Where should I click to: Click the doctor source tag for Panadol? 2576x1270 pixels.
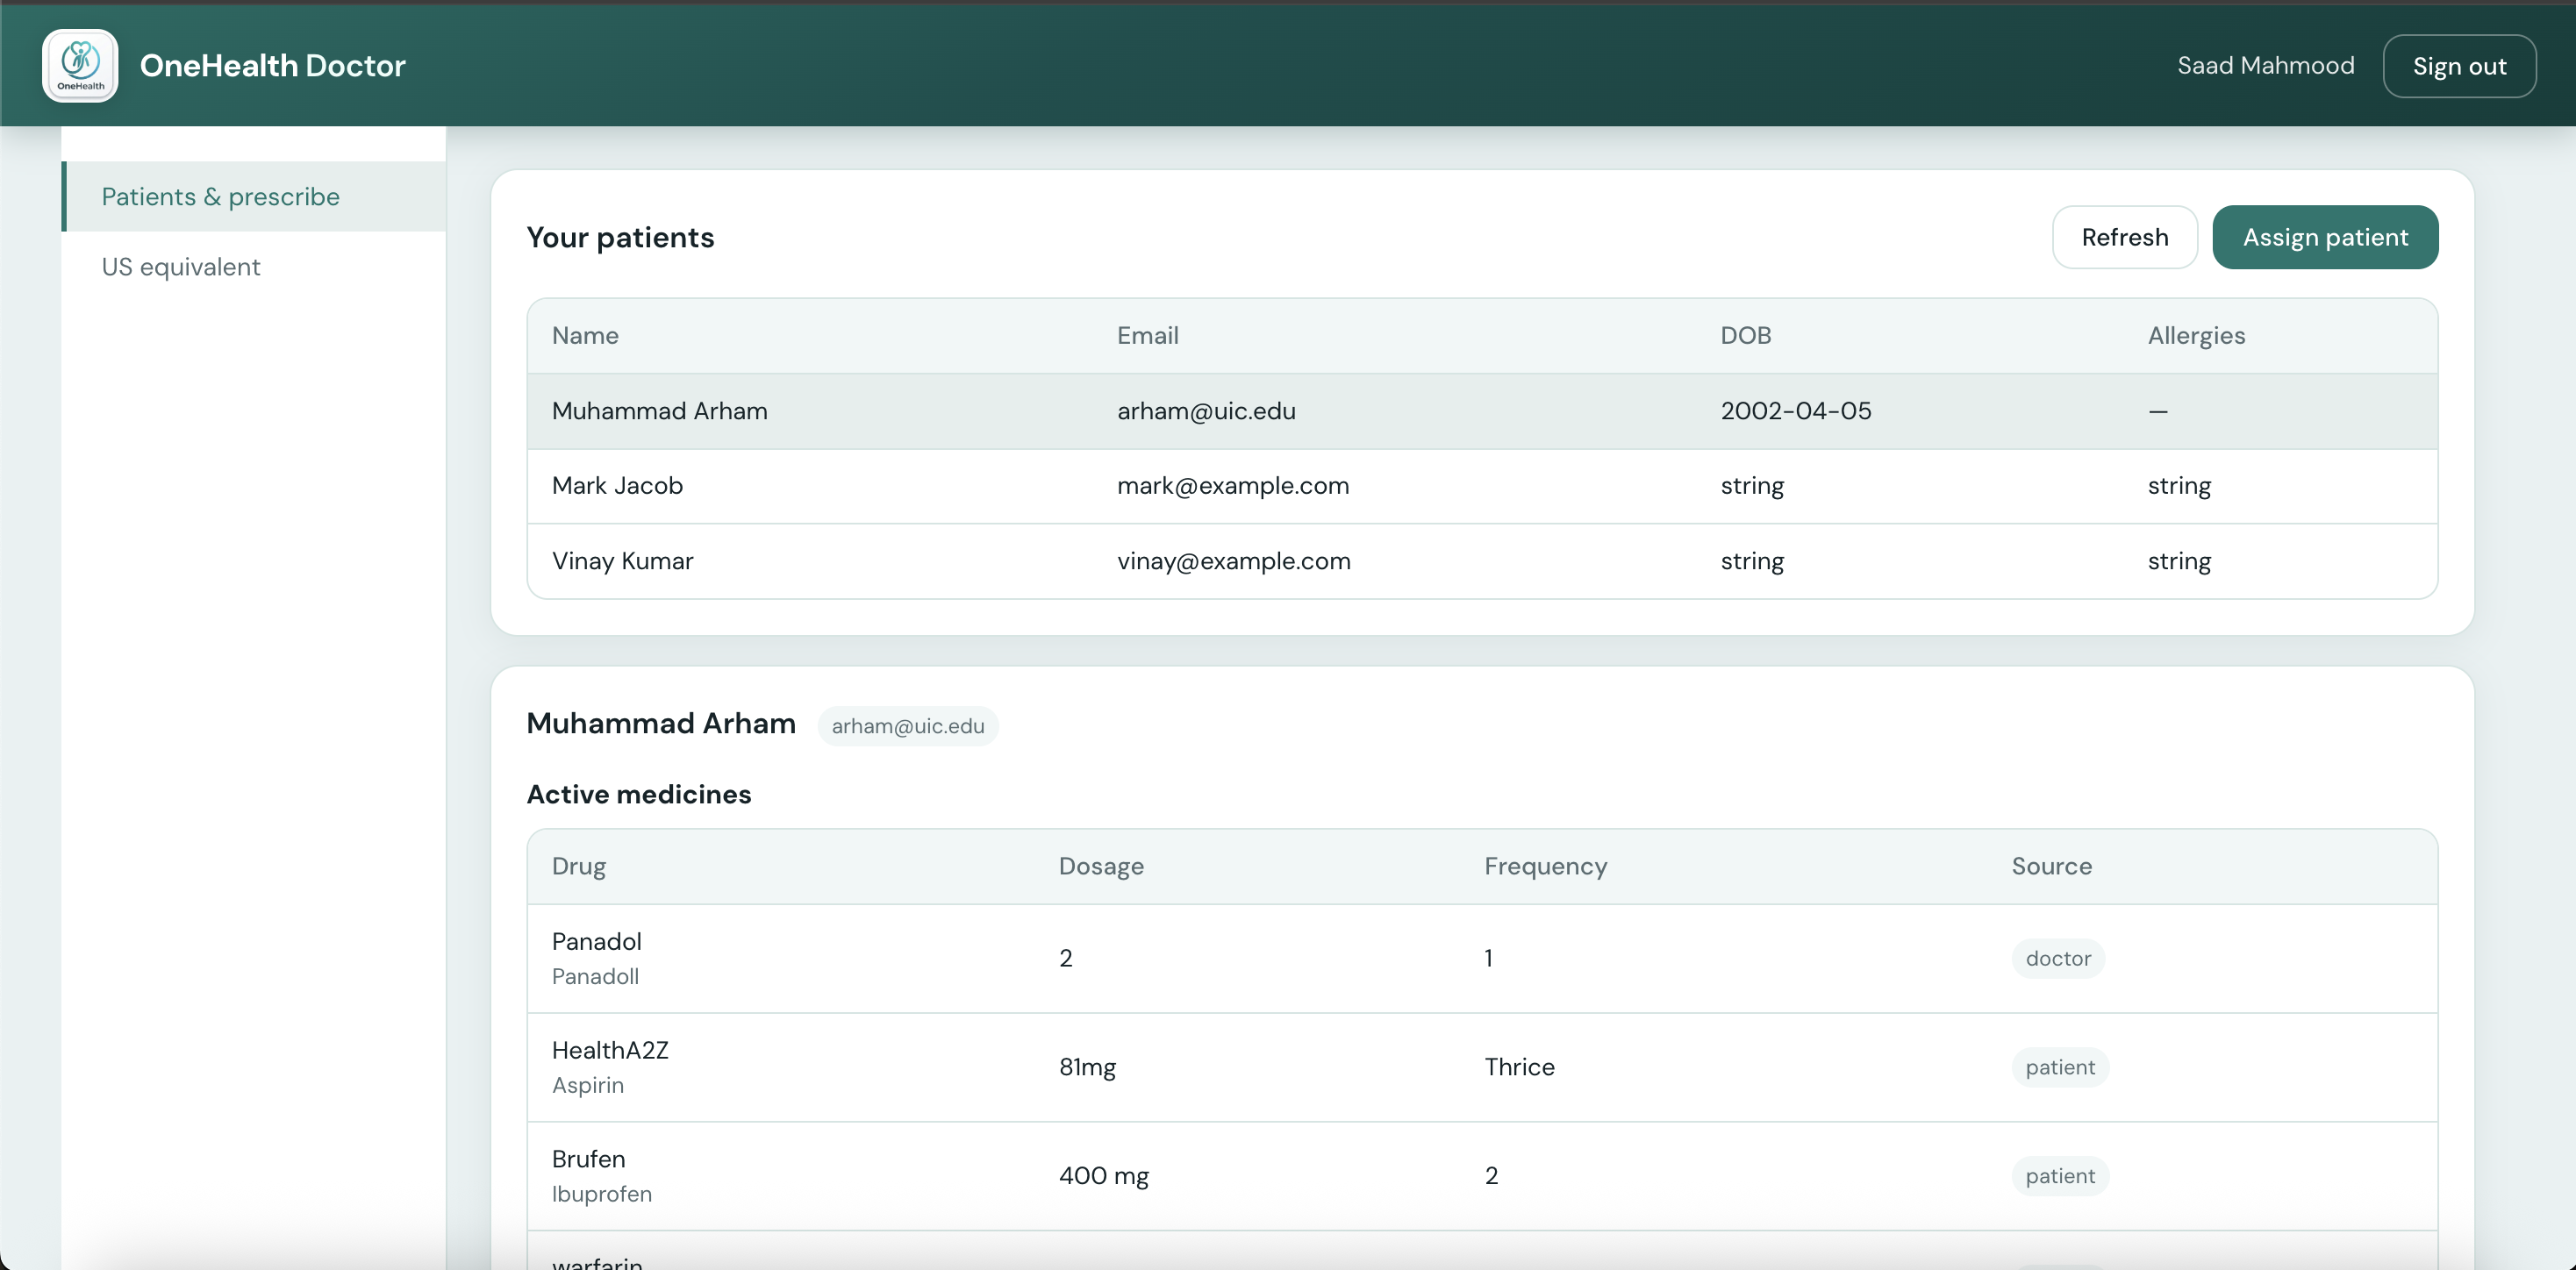[x=2057, y=958]
